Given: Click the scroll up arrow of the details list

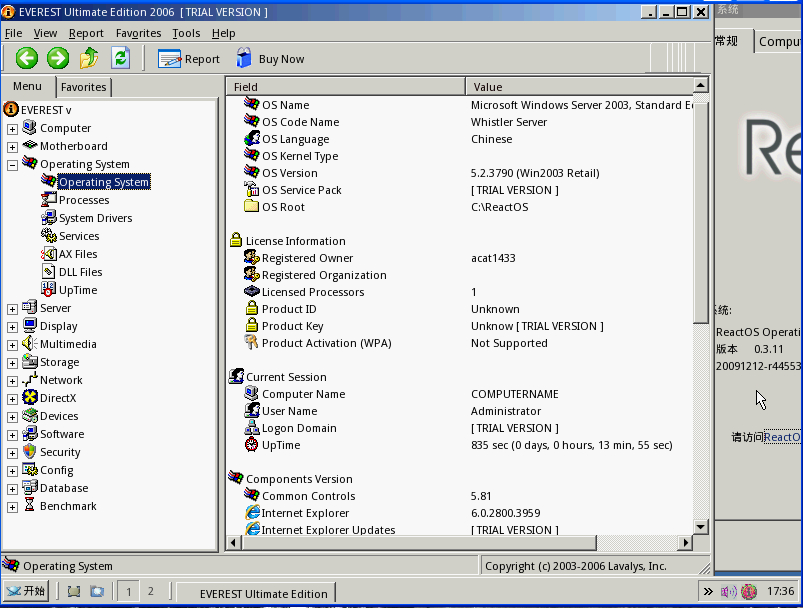Looking at the screenshot, I should (700, 85).
